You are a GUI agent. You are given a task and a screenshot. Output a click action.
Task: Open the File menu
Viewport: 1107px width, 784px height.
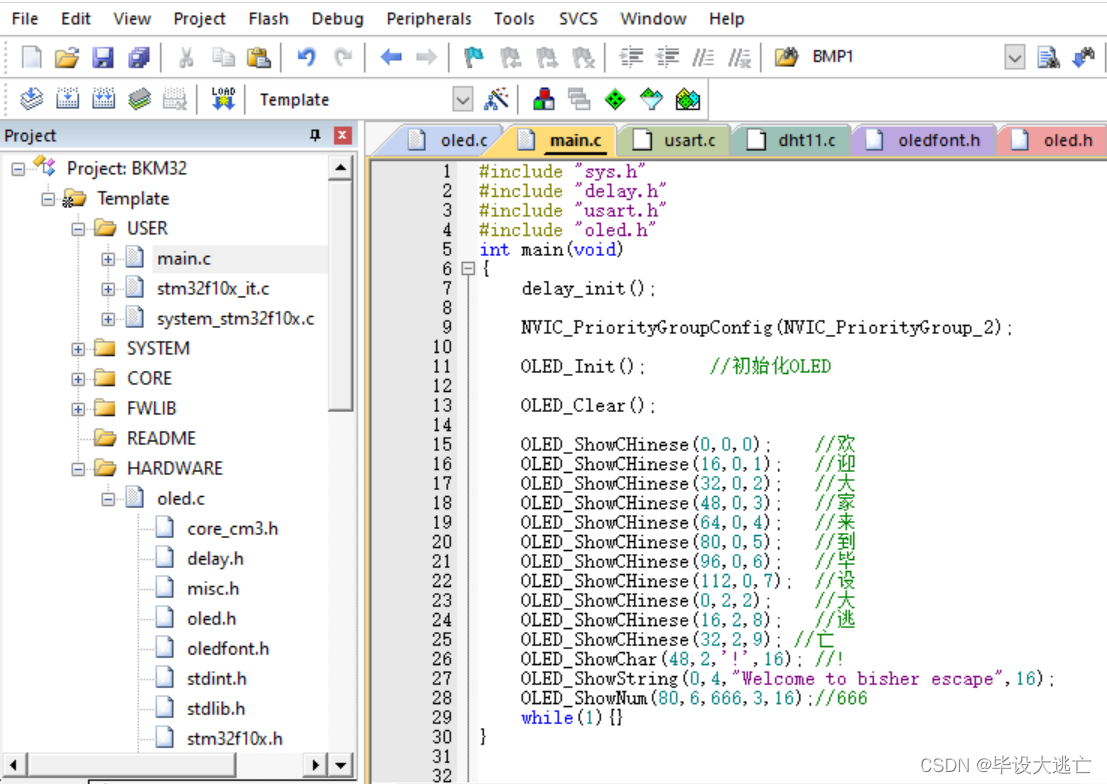coord(25,18)
